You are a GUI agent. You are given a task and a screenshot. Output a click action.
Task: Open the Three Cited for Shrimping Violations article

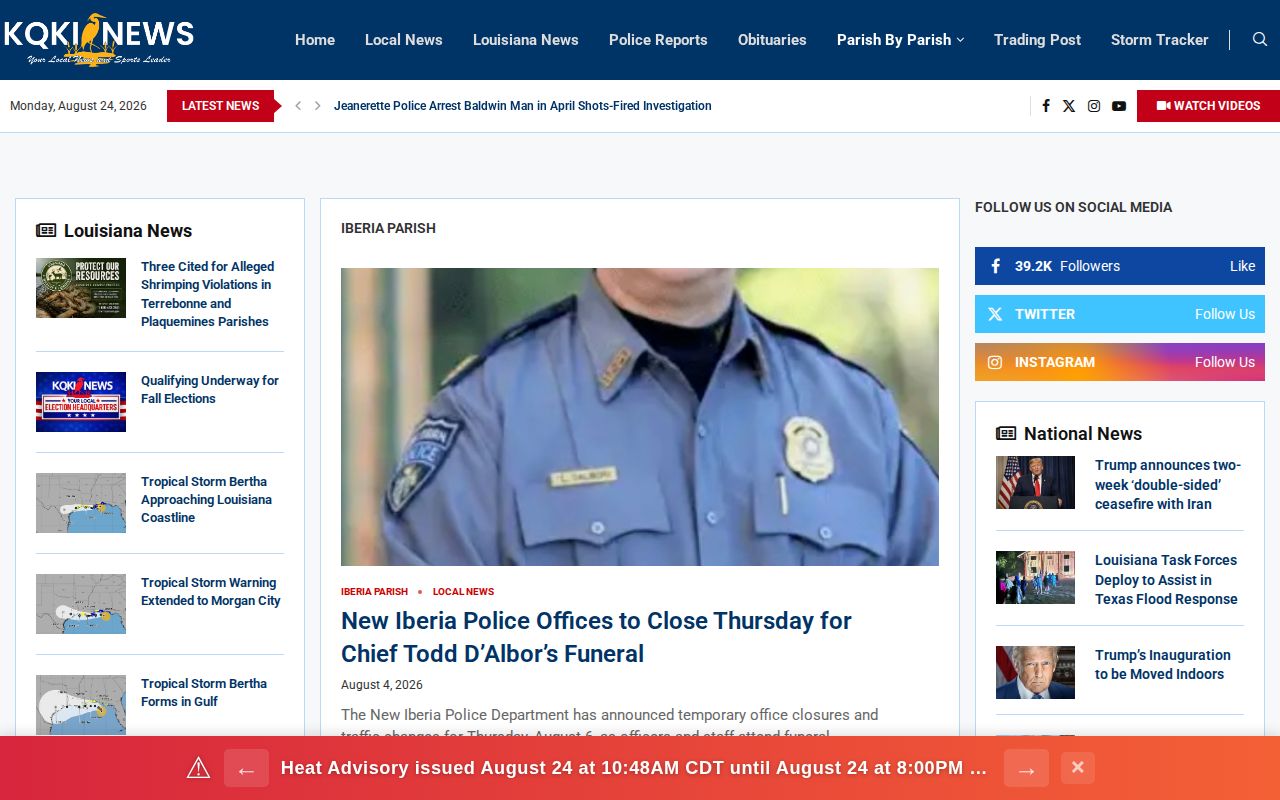tap(207, 294)
